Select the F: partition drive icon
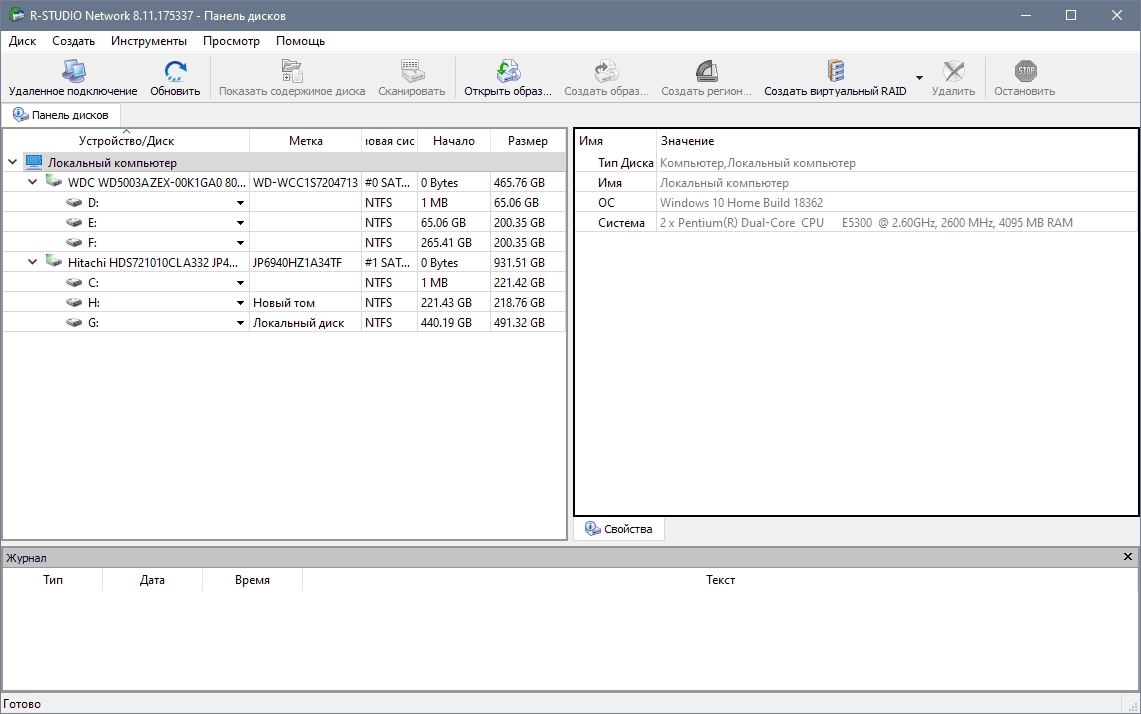The height and width of the screenshot is (714, 1141). [74, 242]
